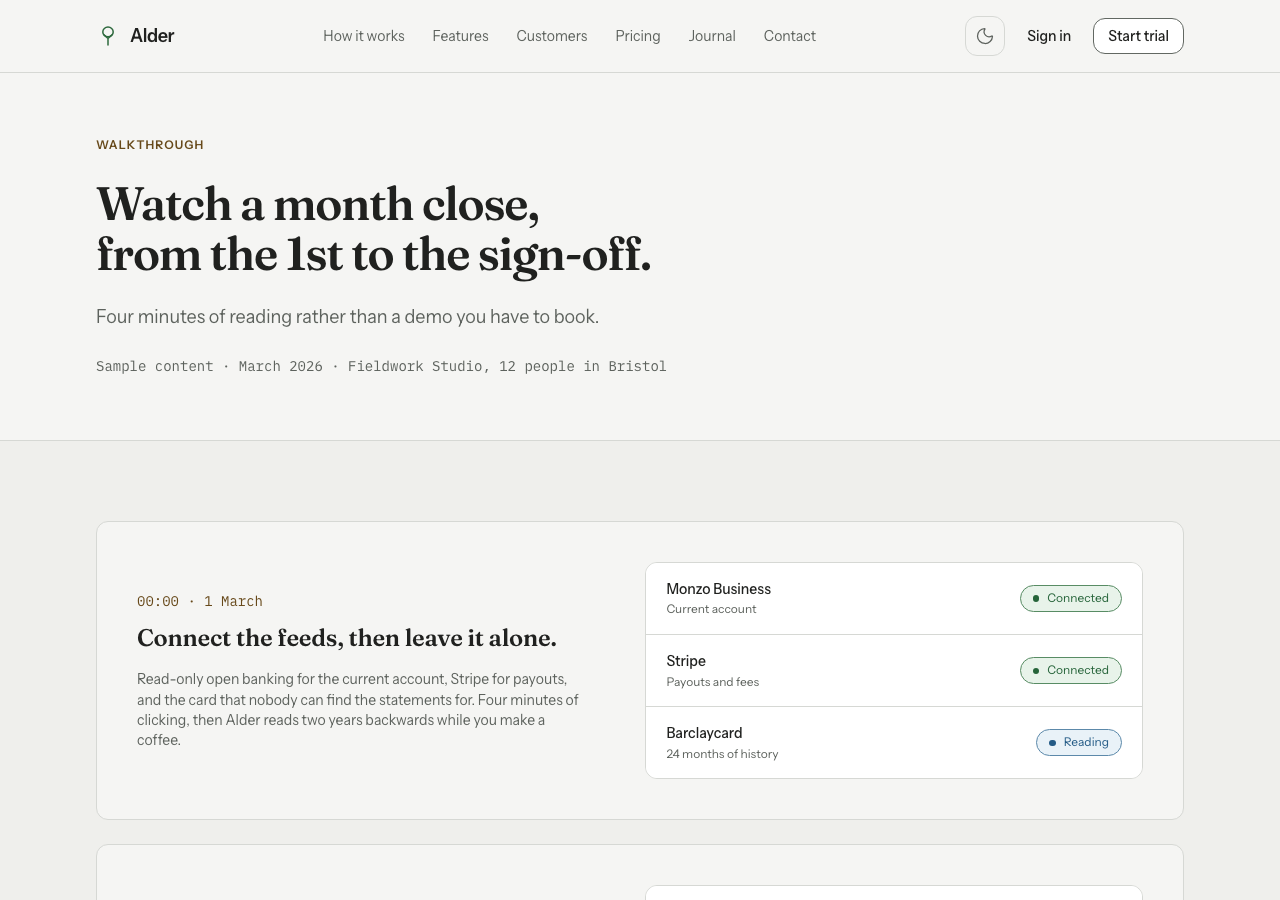Image resolution: width=1280 pixels, height=900 pixels.
Task: Click the 'Connect the feeds' heading
Action: point(347,638)
